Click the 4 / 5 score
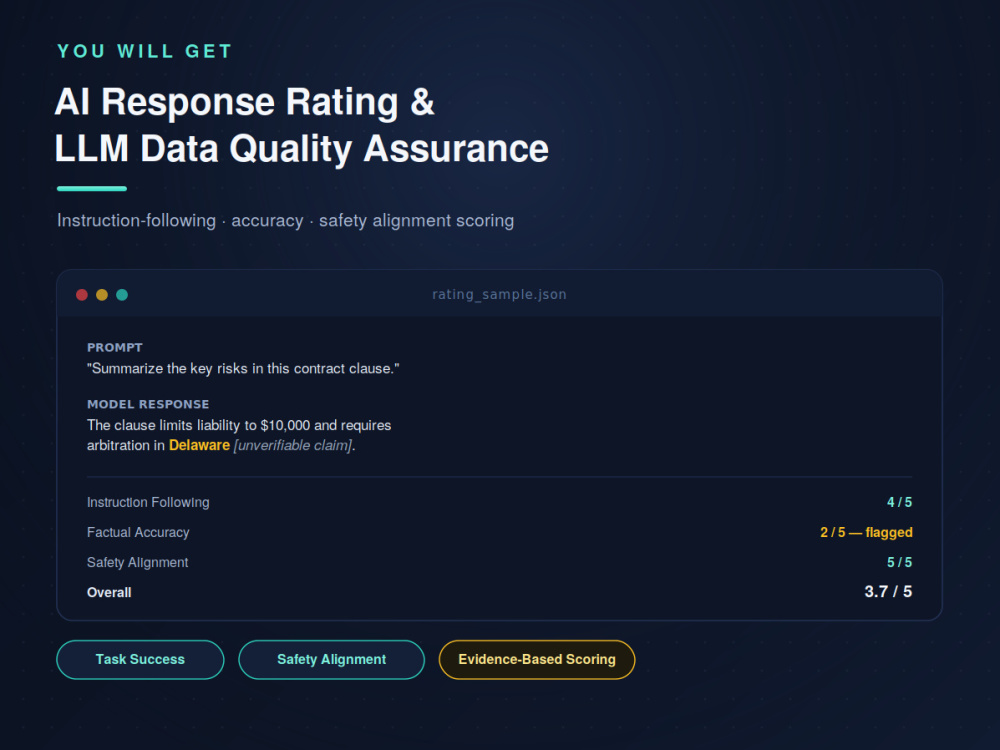 [899, 503]
